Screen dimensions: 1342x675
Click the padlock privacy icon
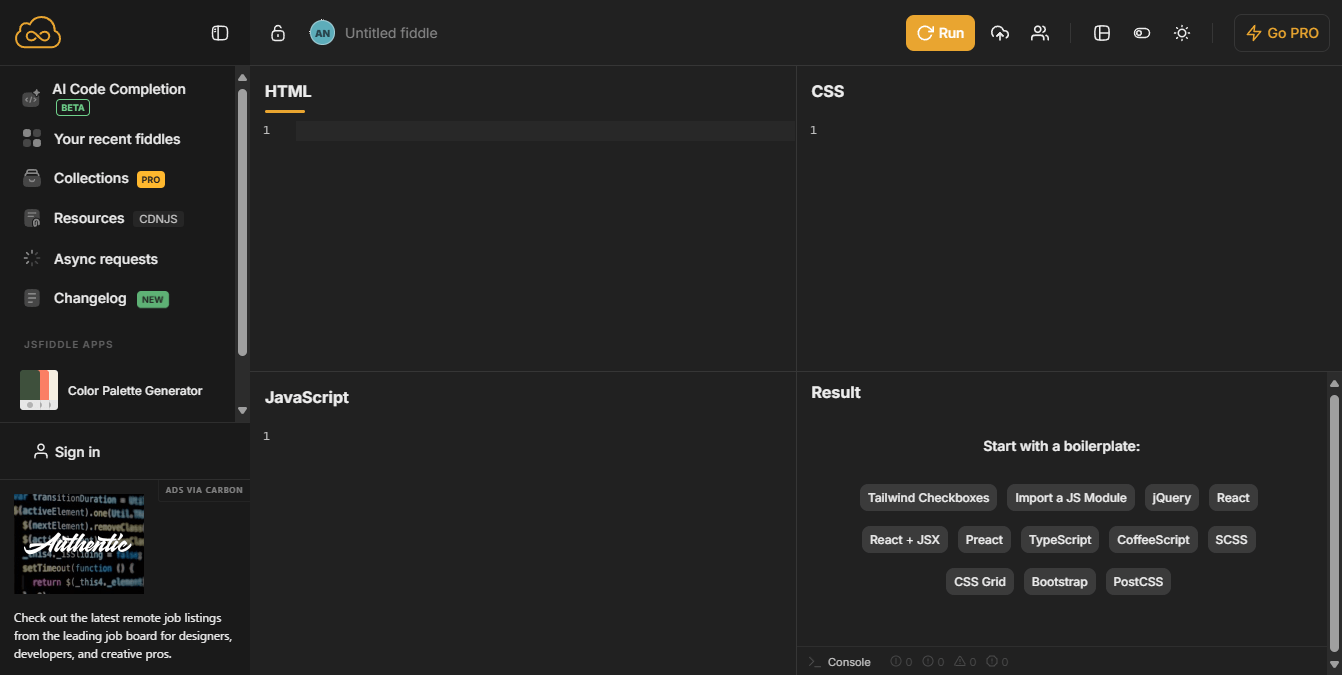tap(278, 33)
